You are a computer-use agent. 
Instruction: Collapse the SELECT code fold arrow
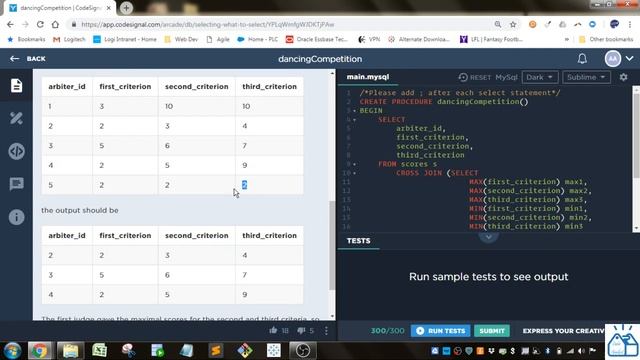[x=354, y=120]
